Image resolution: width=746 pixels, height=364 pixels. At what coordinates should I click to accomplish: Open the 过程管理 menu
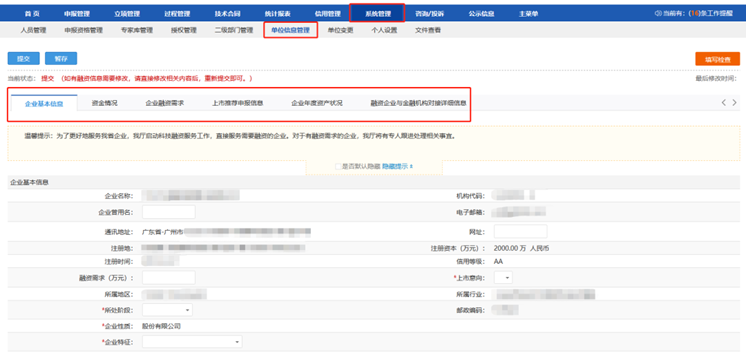point(177,14)
